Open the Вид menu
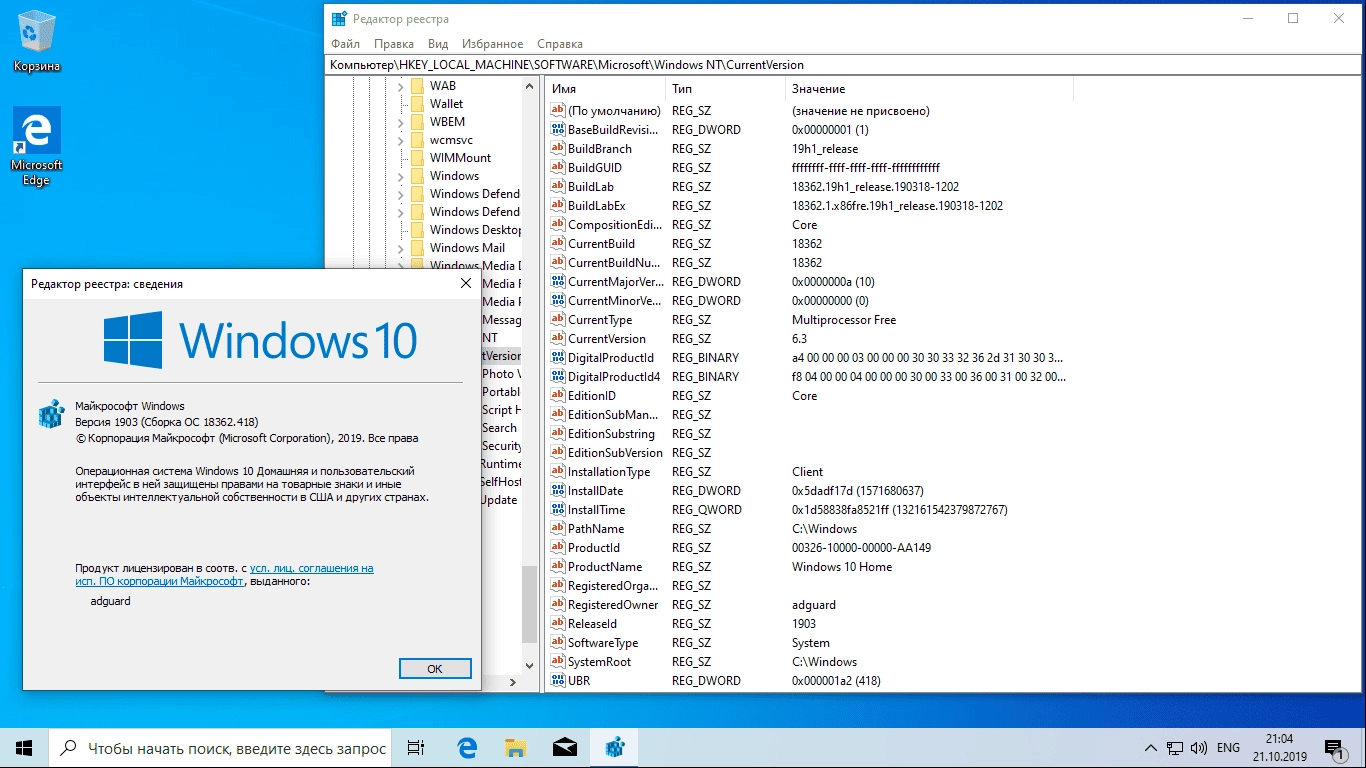Viewport: 1366px width, 768px height. [438, 44]
